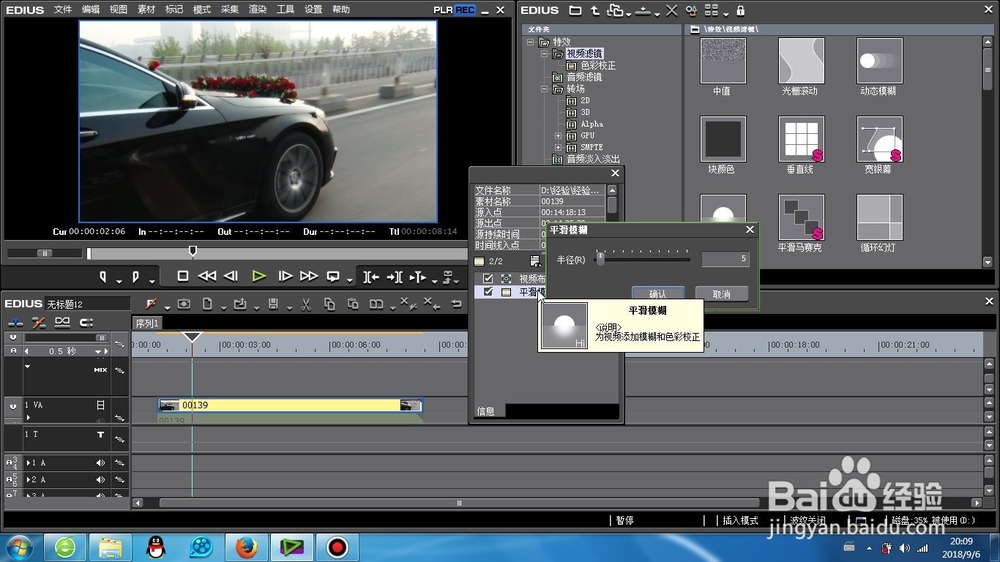Screen dimensions: 1000x562
Task: Open the 文件 menu
Action: point(62,10)
